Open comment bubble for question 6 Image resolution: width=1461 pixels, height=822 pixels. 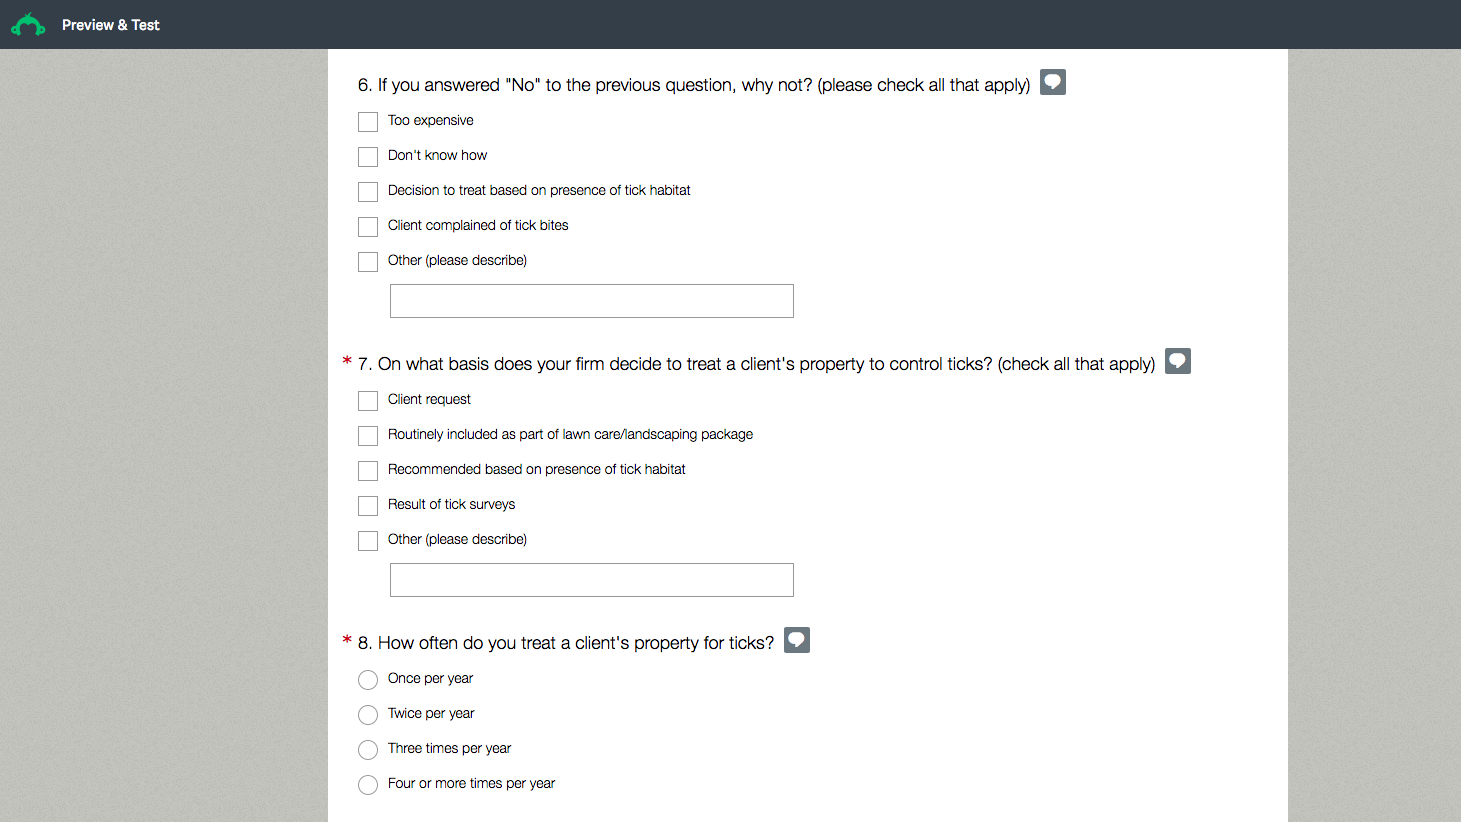tap(1053, 82)
